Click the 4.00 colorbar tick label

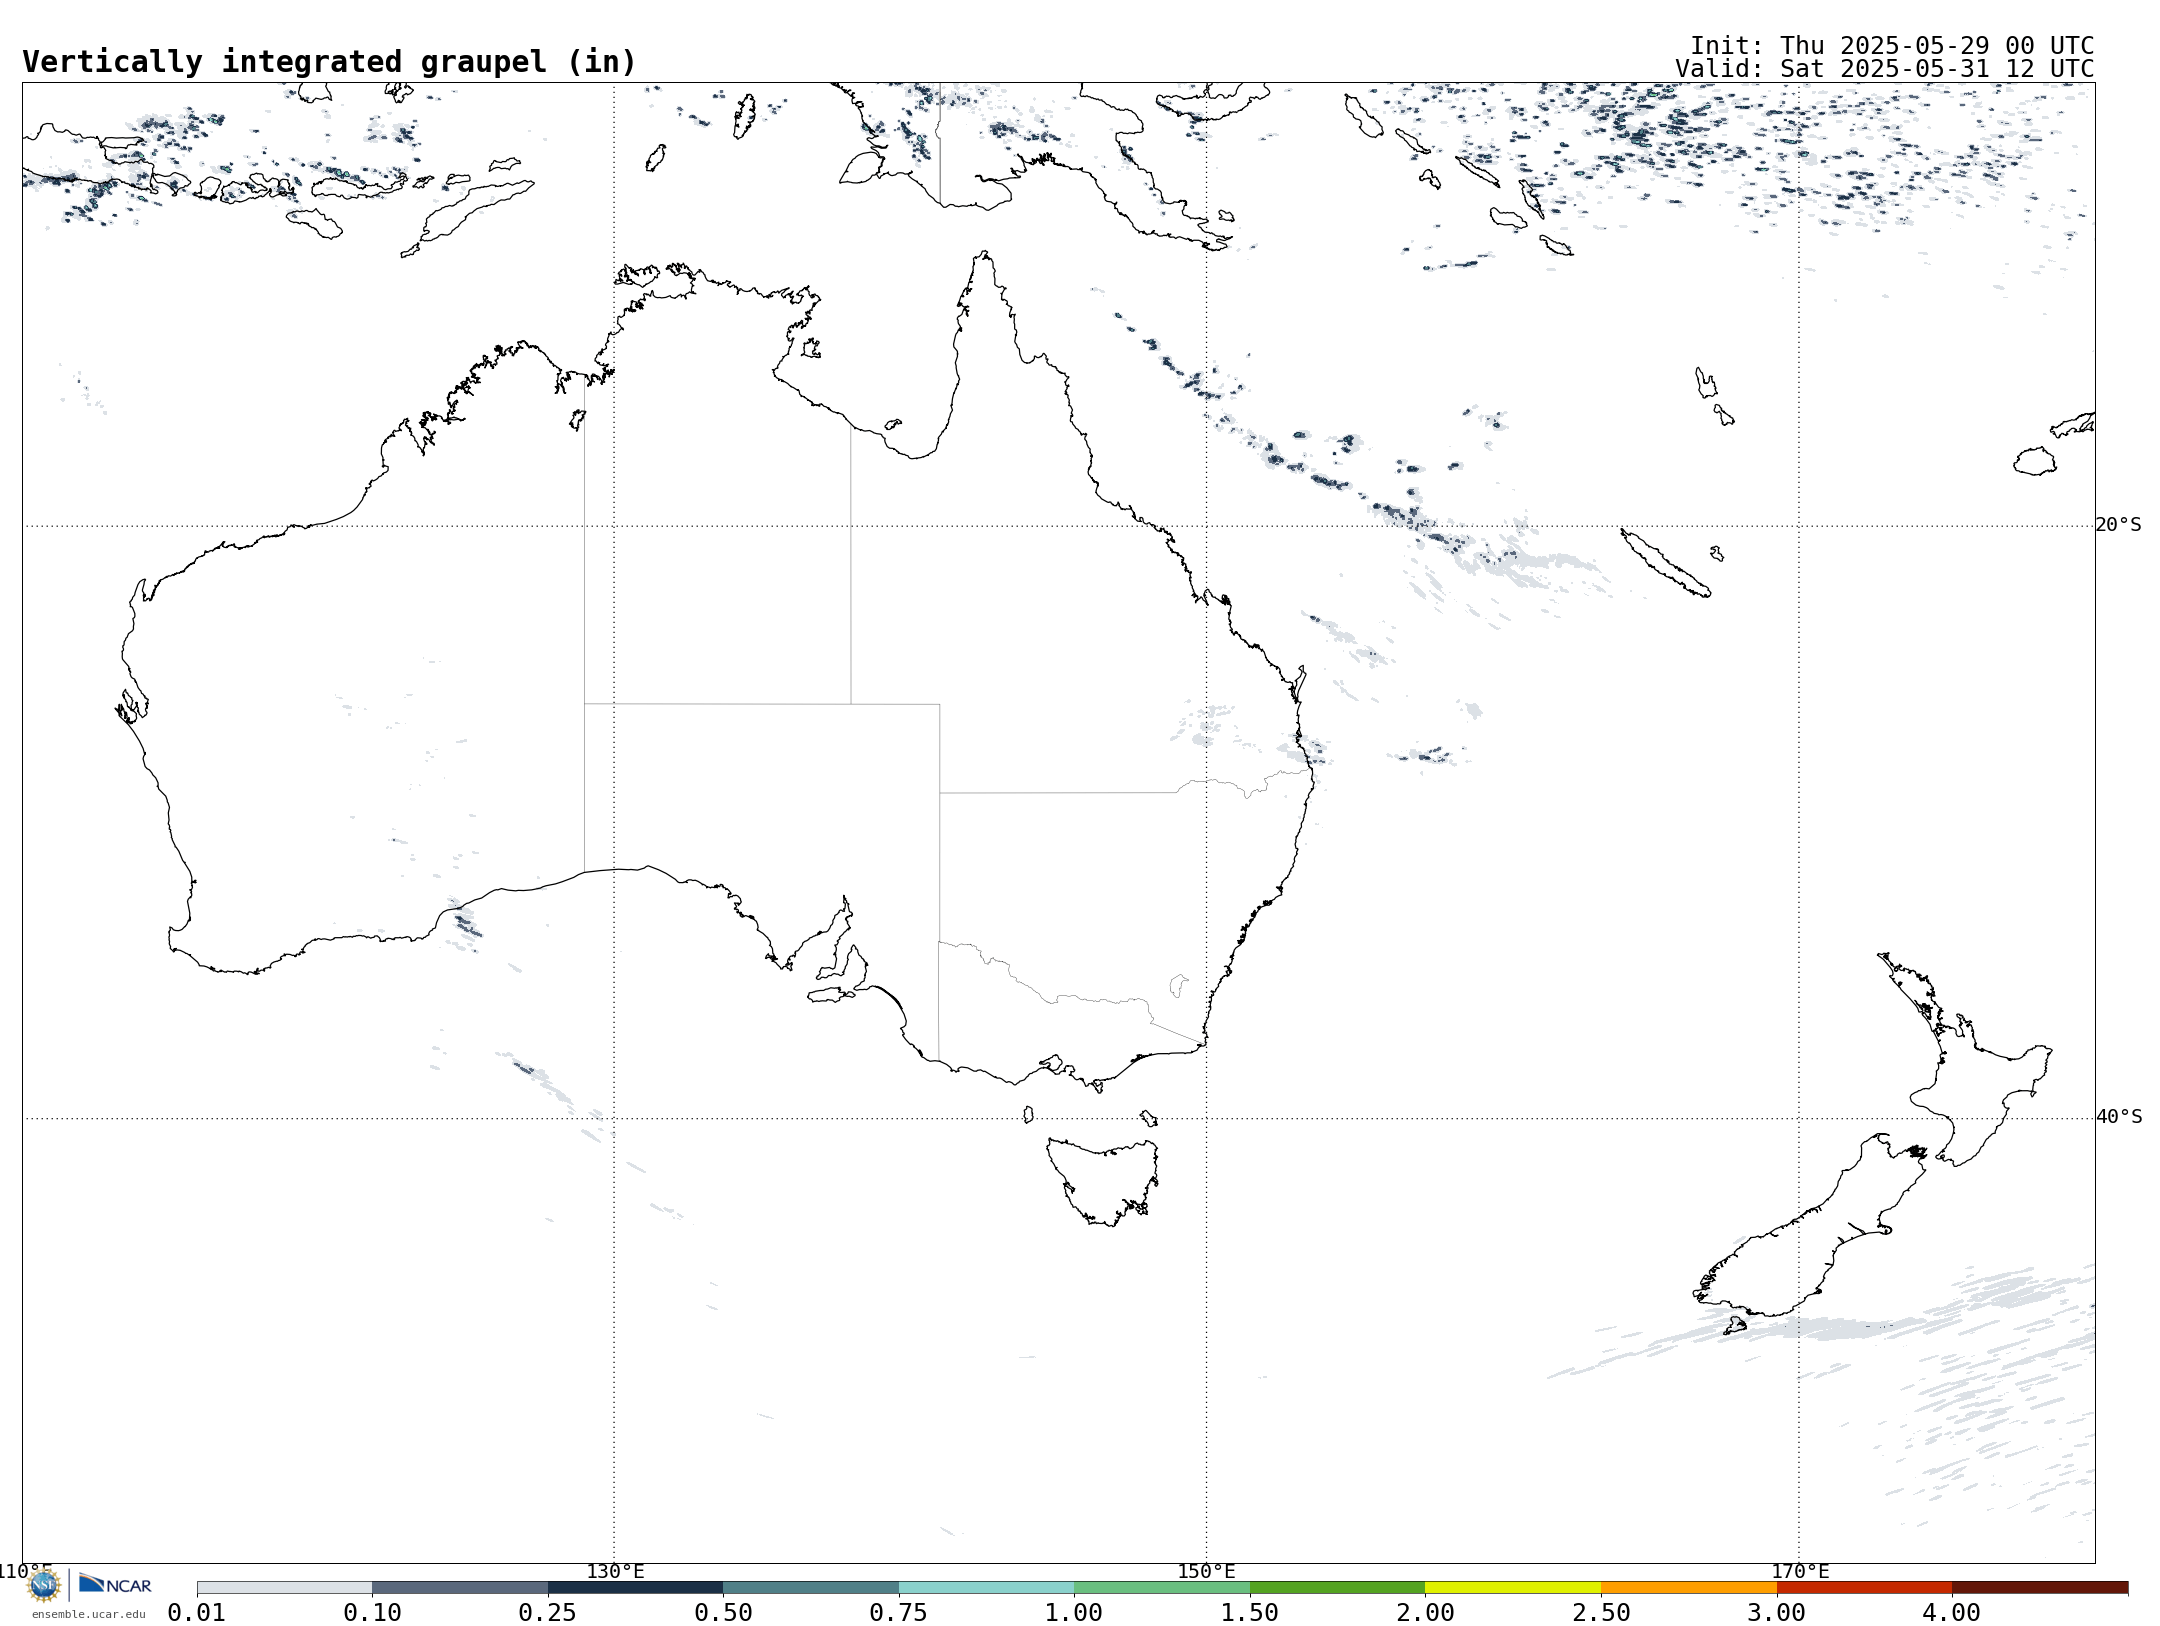tap(1952, 1613)
